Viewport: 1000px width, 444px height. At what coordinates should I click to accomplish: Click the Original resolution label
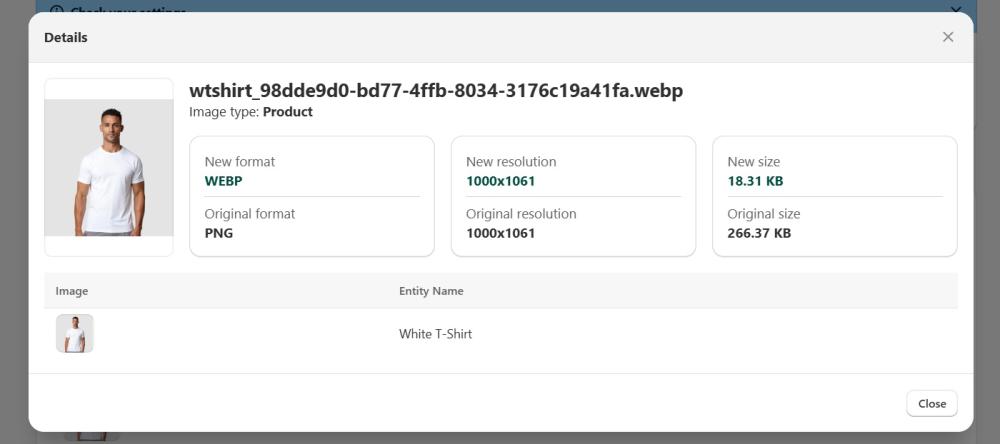point(521,214)
